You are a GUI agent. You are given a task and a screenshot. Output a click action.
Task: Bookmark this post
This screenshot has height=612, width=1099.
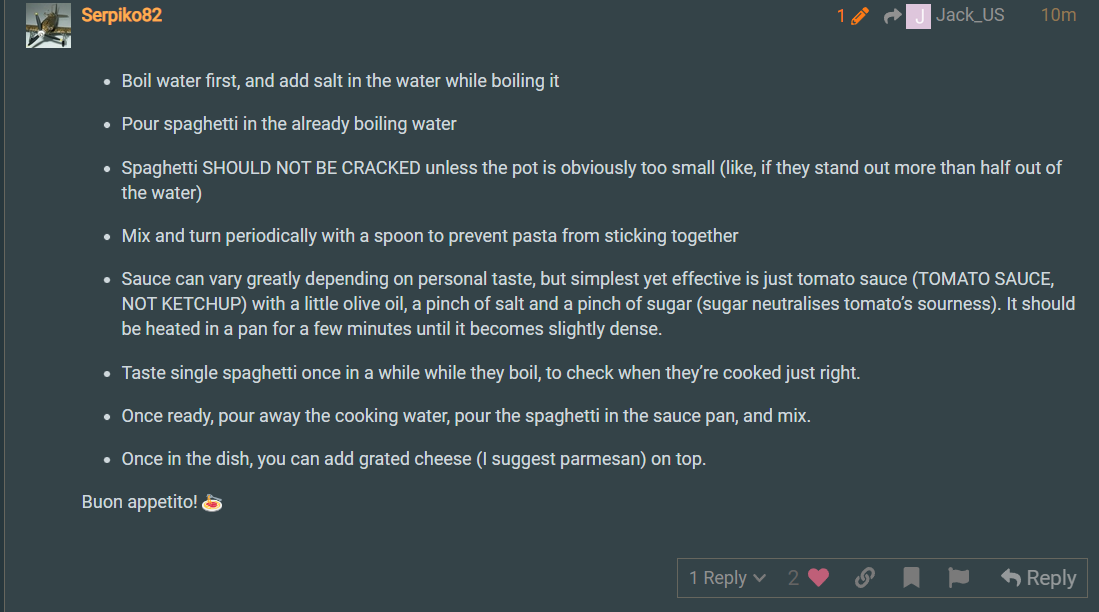[911, 578]
